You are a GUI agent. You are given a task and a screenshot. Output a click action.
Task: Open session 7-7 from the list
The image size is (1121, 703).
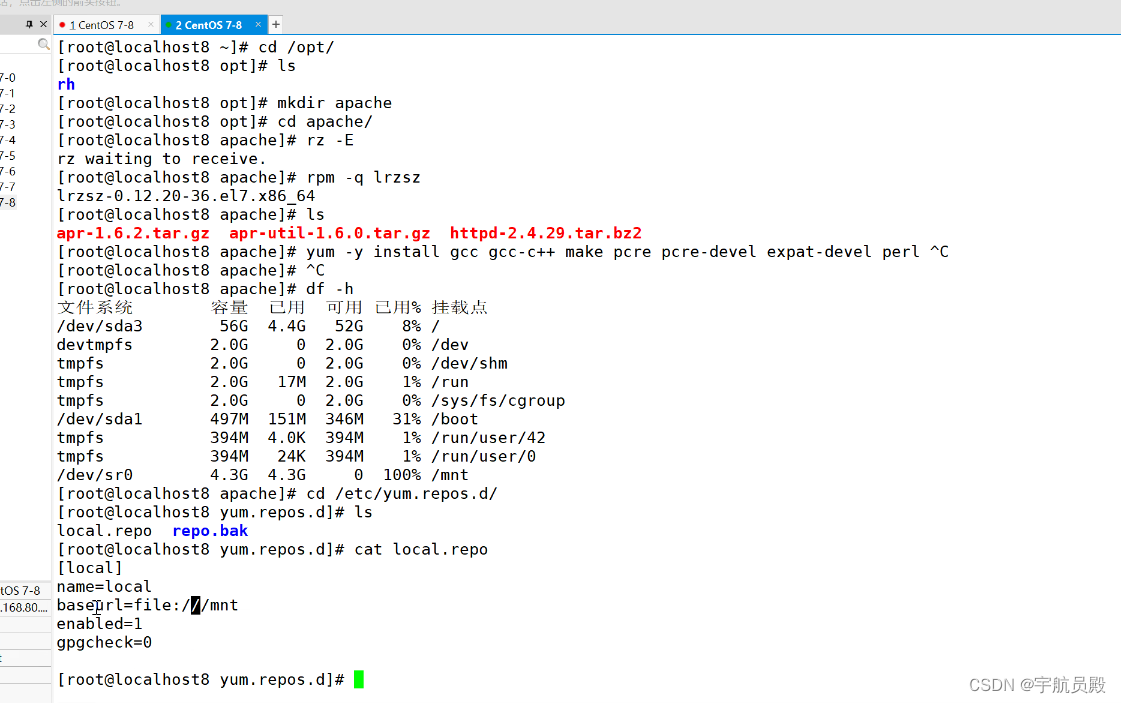pyautogui.click(x=8, y=187)
